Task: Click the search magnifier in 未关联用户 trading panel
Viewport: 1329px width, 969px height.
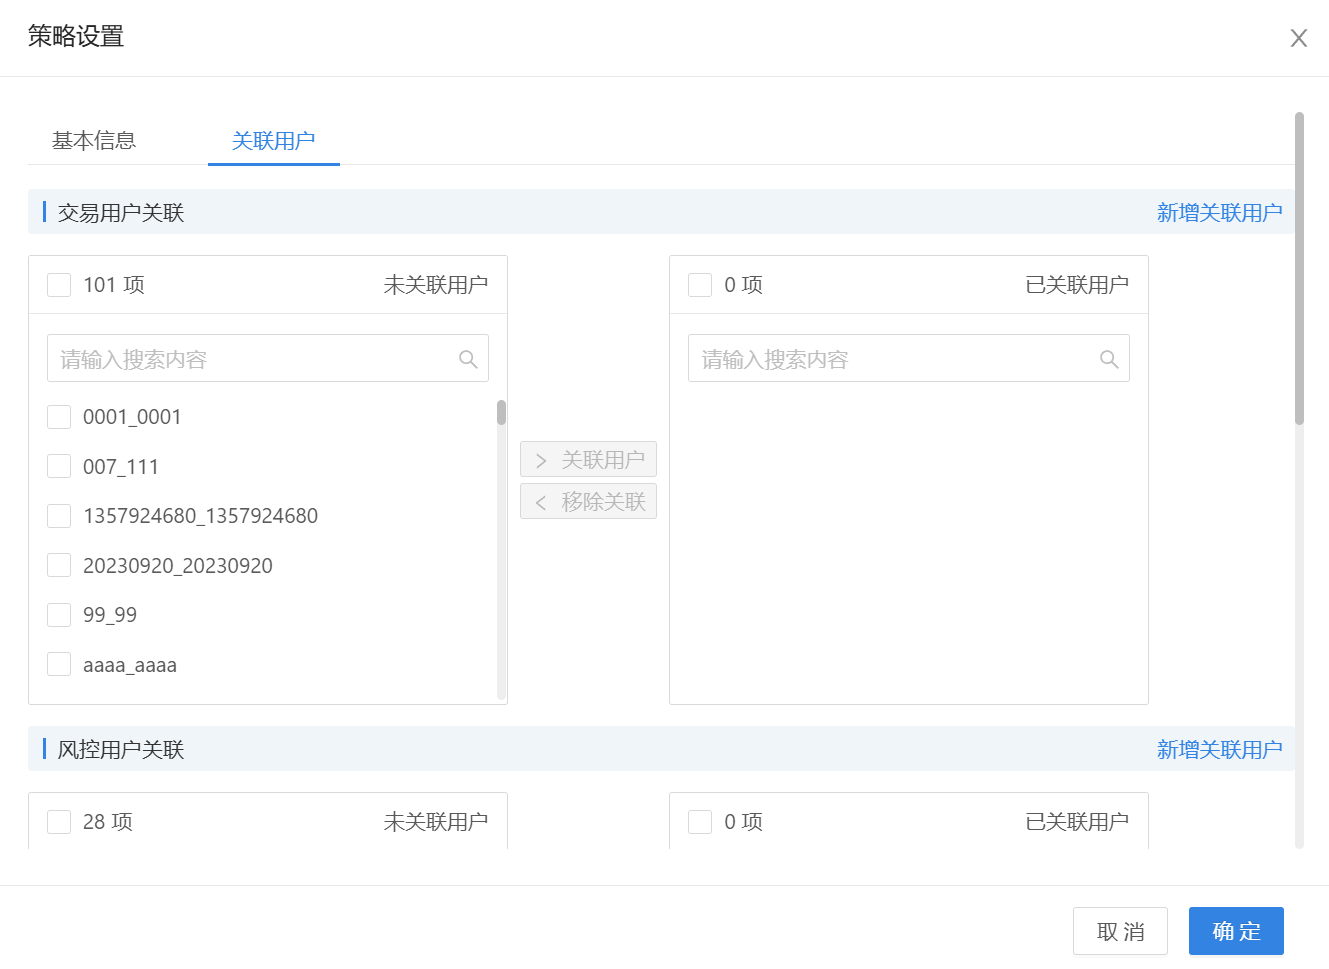Action: tap(468, 359)
